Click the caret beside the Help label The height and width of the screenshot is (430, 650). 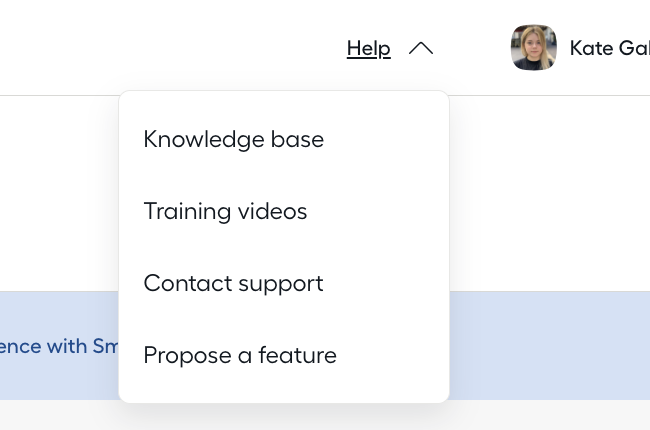click(x=421, y=48)
